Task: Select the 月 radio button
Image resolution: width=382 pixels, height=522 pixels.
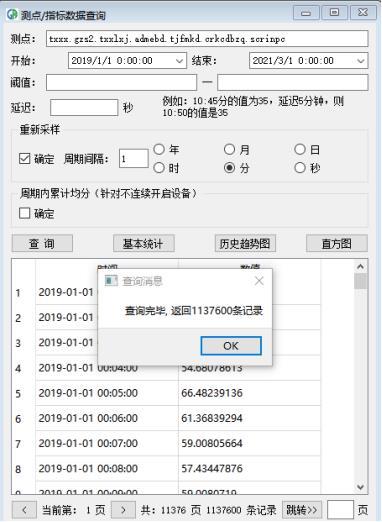Action: 229,149
